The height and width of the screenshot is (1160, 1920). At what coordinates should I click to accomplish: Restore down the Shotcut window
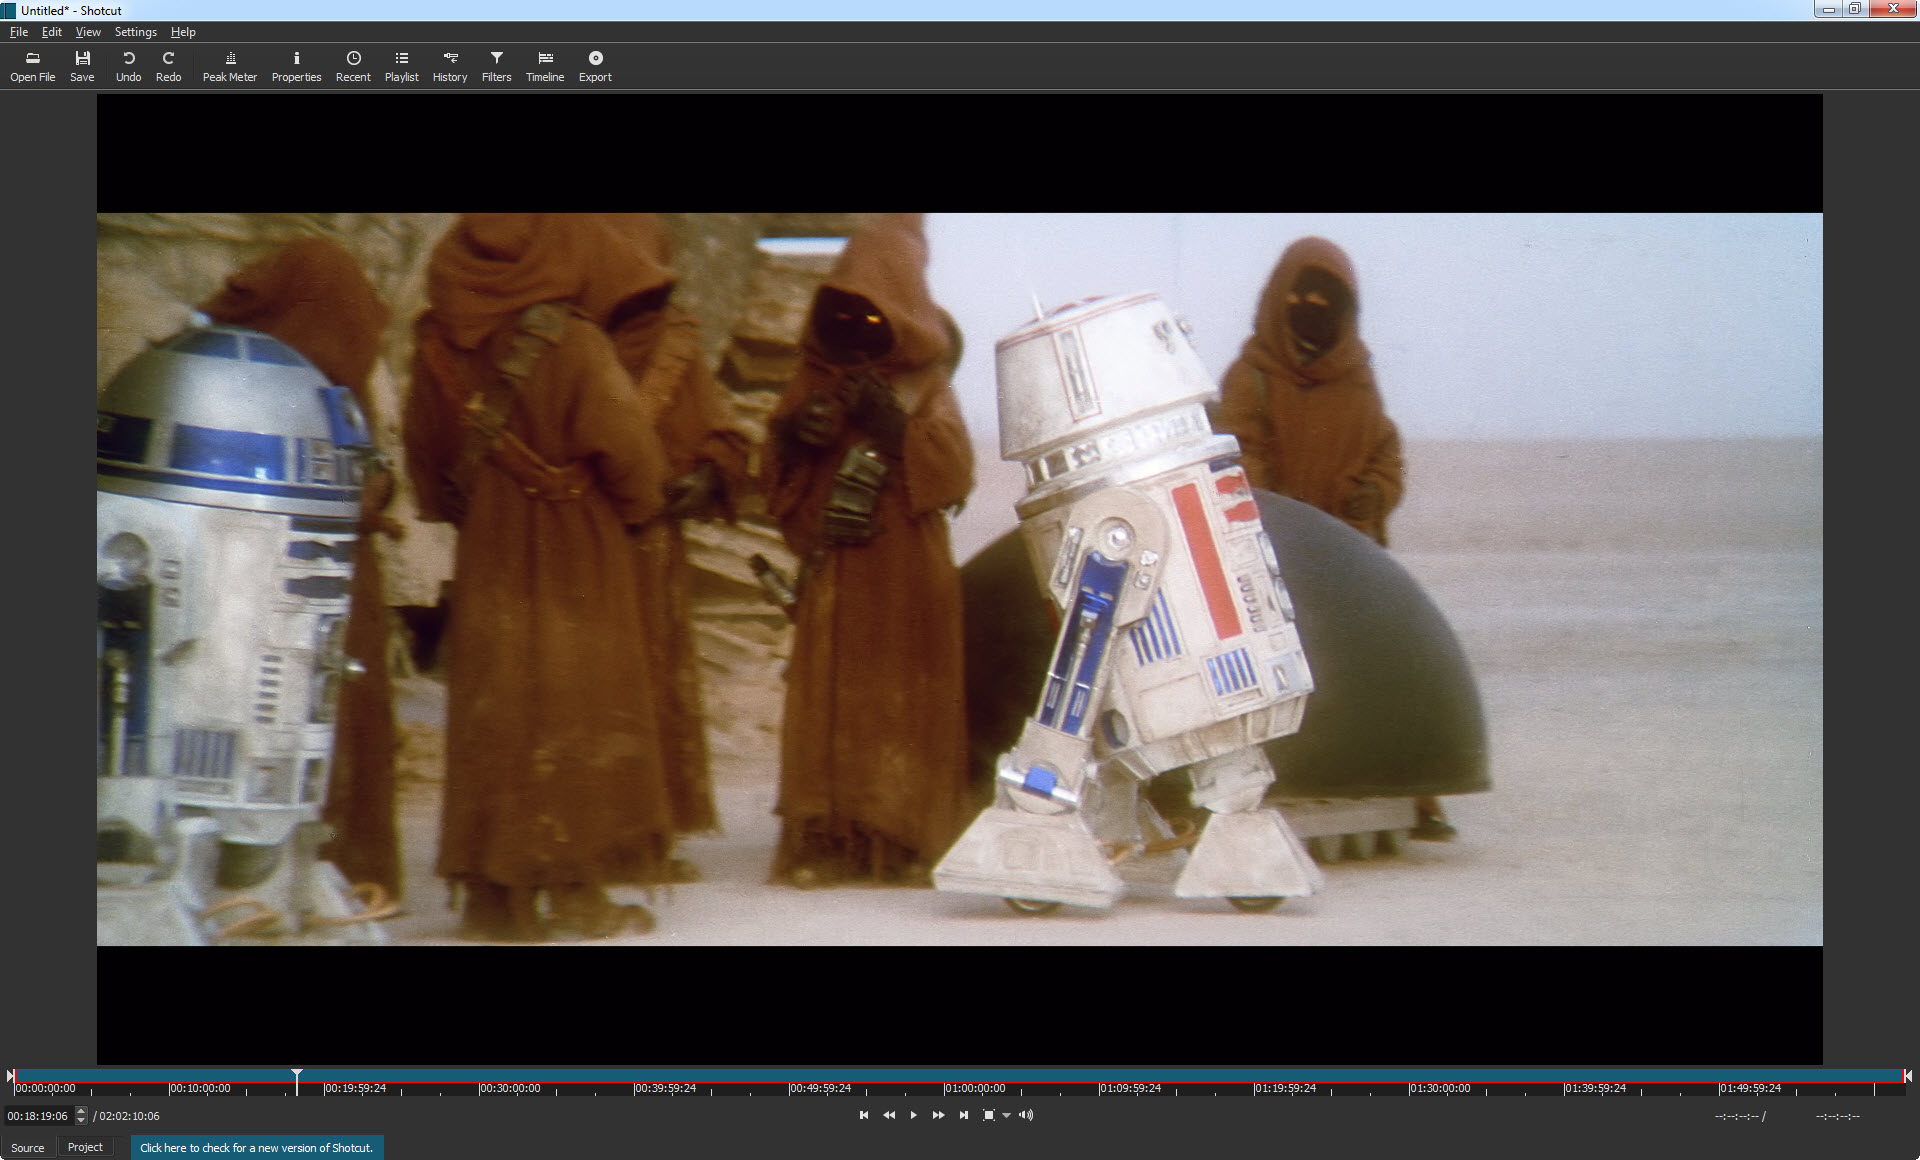tap(1855, 9)
